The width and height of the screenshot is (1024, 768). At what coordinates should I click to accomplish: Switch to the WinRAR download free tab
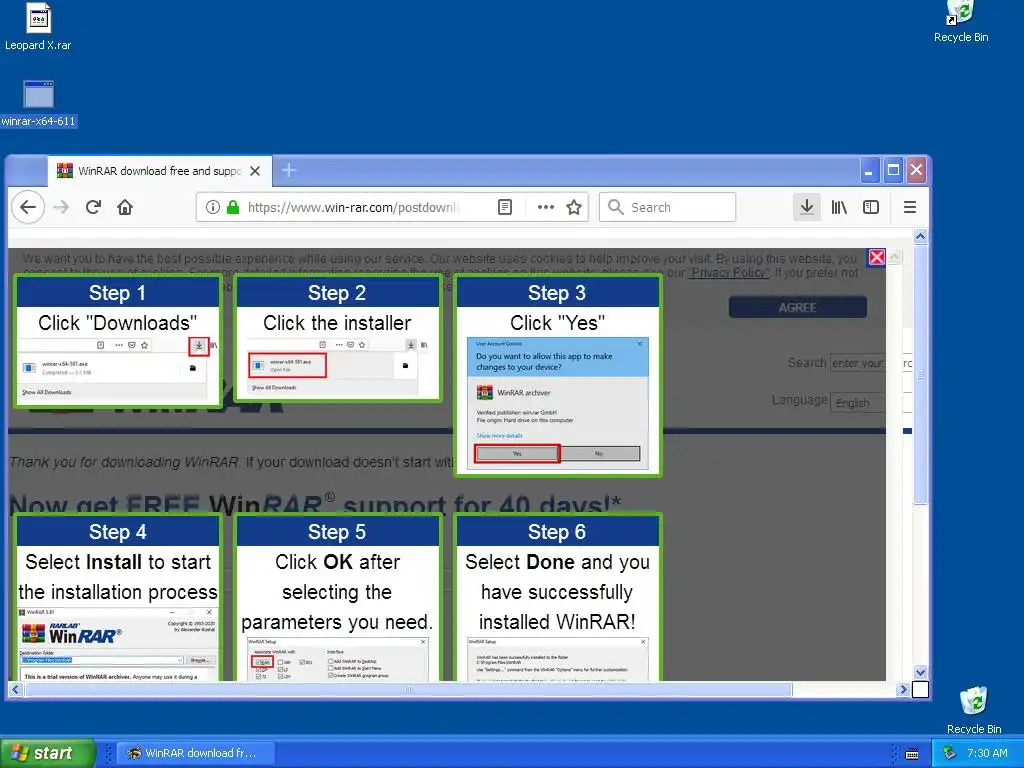(x=160, y=171)
